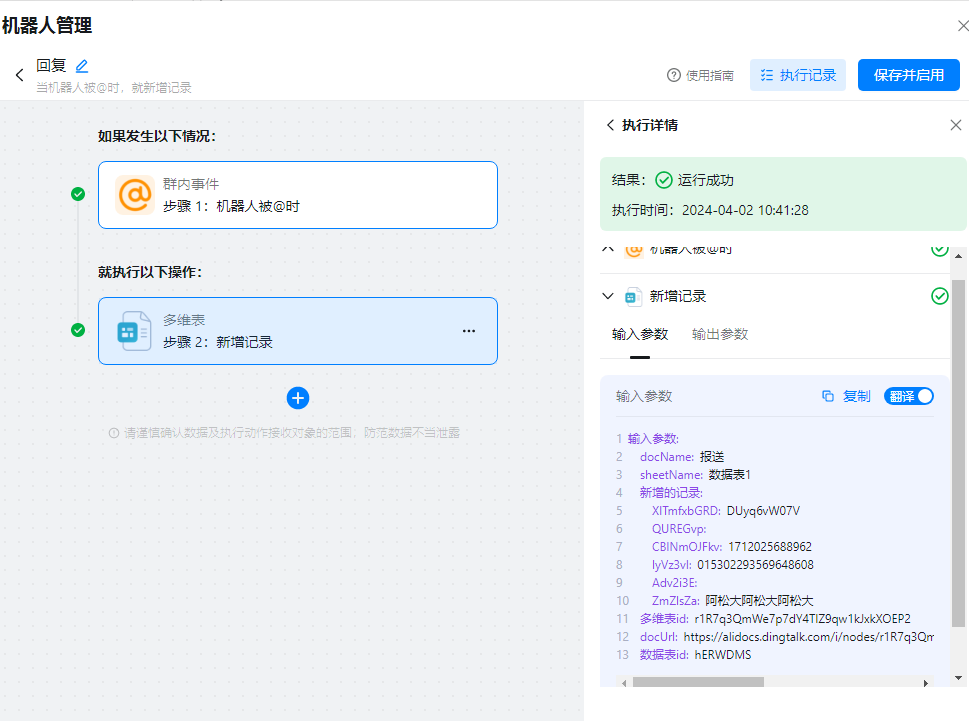Click the question mark icon beside 使用指南

(674, 75)
